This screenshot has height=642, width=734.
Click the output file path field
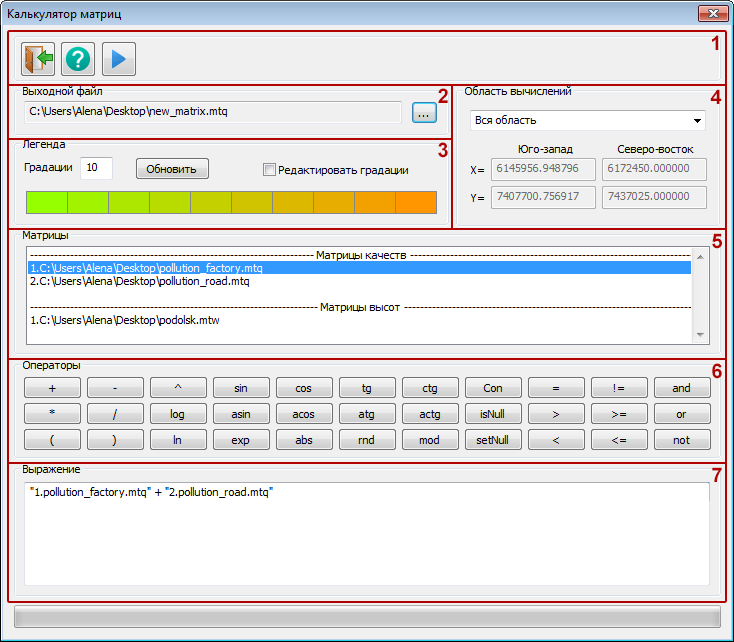pyautogui.click(x=212, y=112)
